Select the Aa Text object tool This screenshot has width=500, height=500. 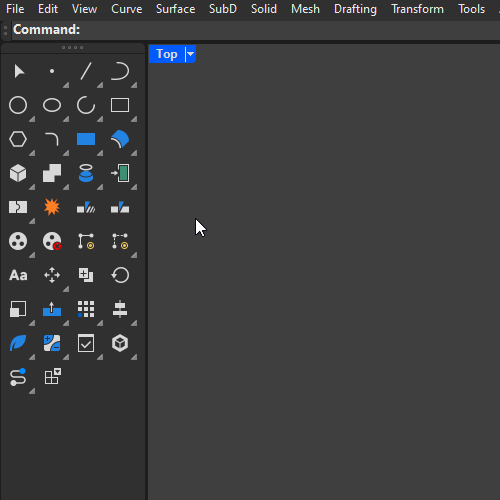[x=18, y=275]
